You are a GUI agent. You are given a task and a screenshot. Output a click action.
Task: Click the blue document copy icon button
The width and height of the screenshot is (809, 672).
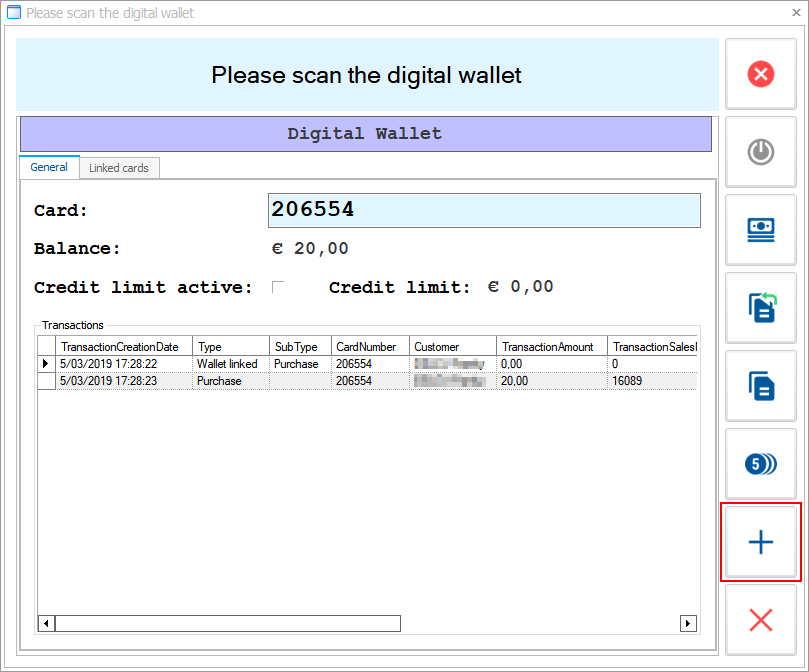(760, 385)
